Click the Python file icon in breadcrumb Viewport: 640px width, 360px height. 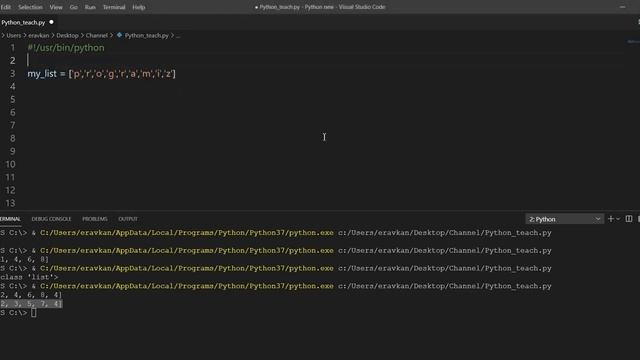tap(119, 35)
